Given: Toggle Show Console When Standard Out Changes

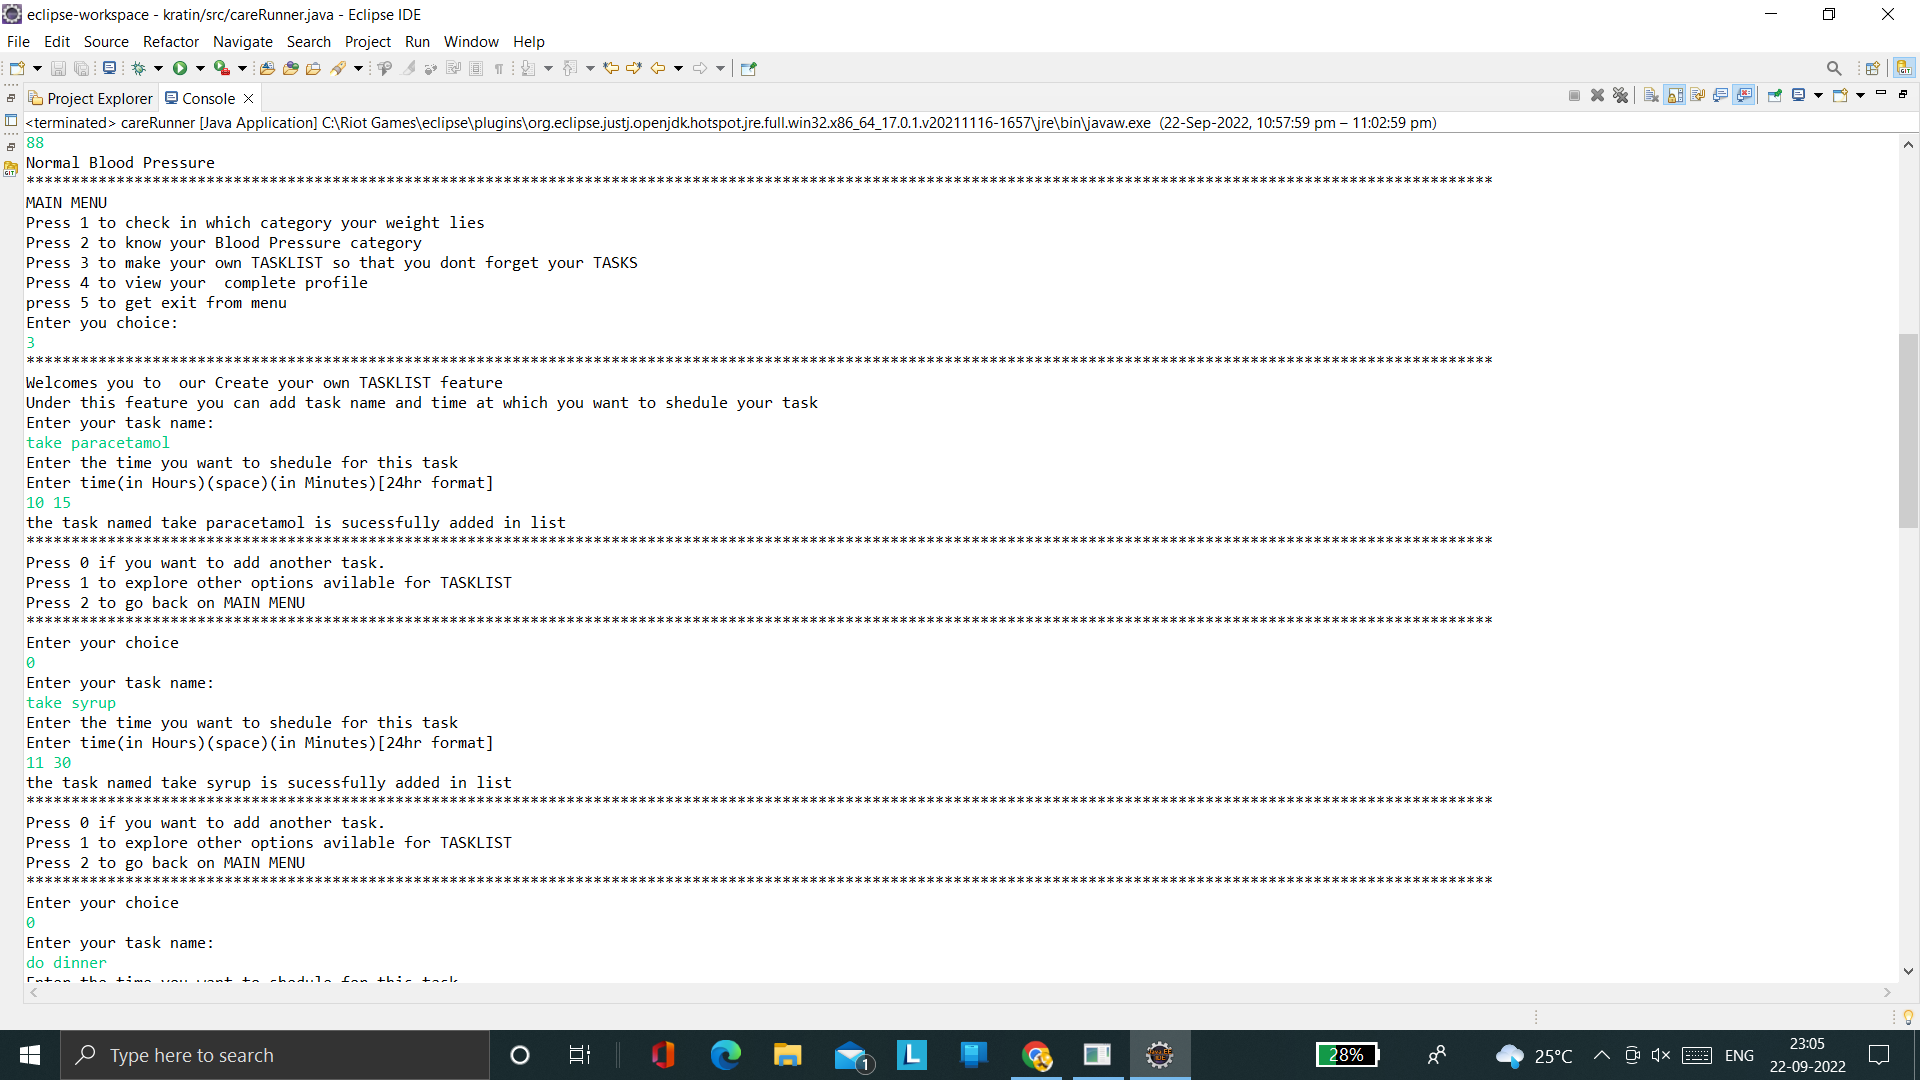Looking at the screenshot, I should pyautogui.click(x=1720, y=95).
